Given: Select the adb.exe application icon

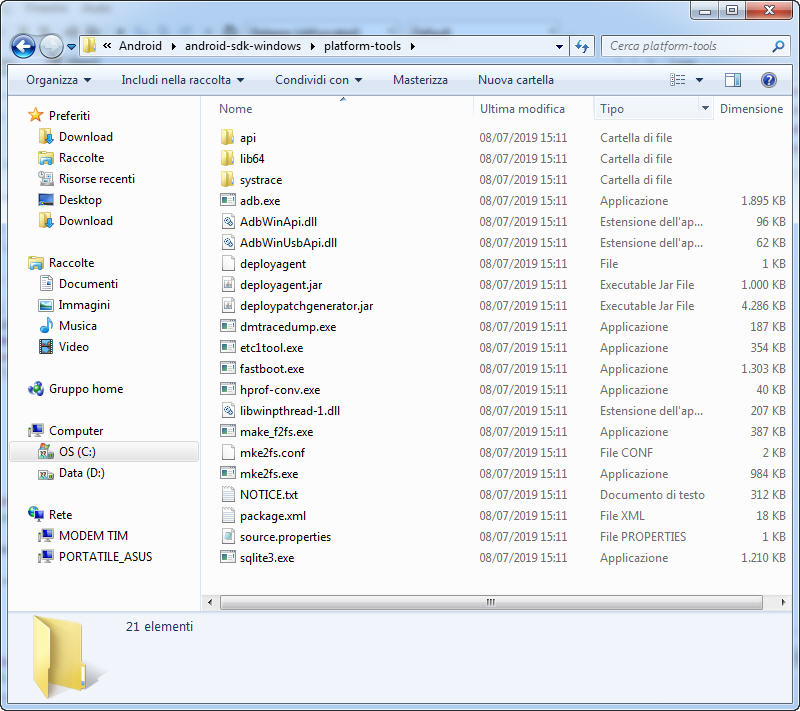Looking at the screenshot, I should 228,200.
